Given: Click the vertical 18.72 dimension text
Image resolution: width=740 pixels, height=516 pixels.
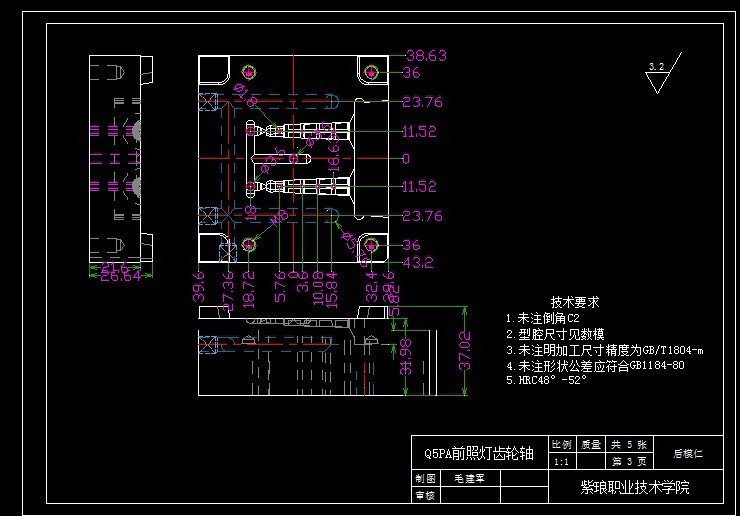Looking at the screenshot, I should tap(248, 289).
